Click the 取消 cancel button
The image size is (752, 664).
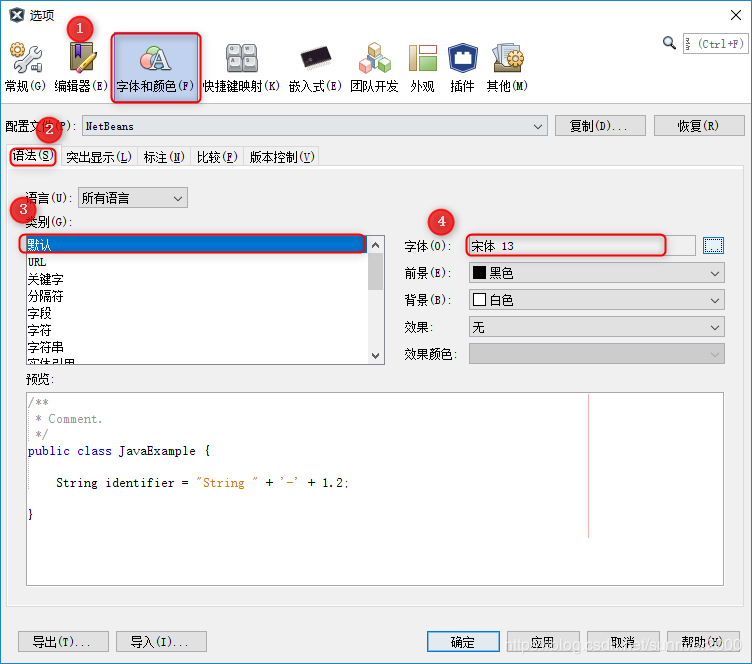(x=623, y=641)
